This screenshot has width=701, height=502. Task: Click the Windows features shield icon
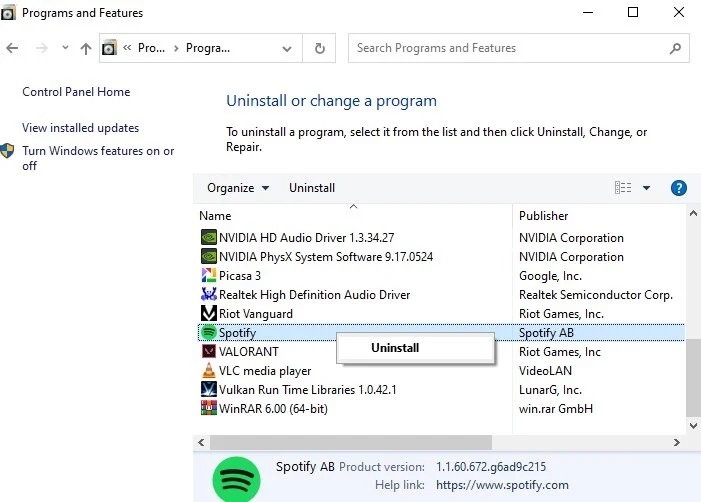(7, 151)
